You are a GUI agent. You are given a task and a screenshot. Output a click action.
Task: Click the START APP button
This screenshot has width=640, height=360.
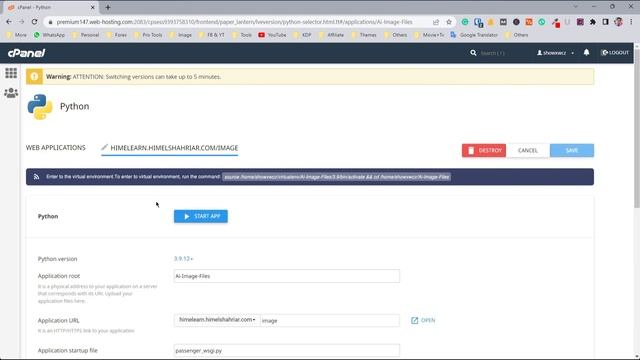pos(201,216)
